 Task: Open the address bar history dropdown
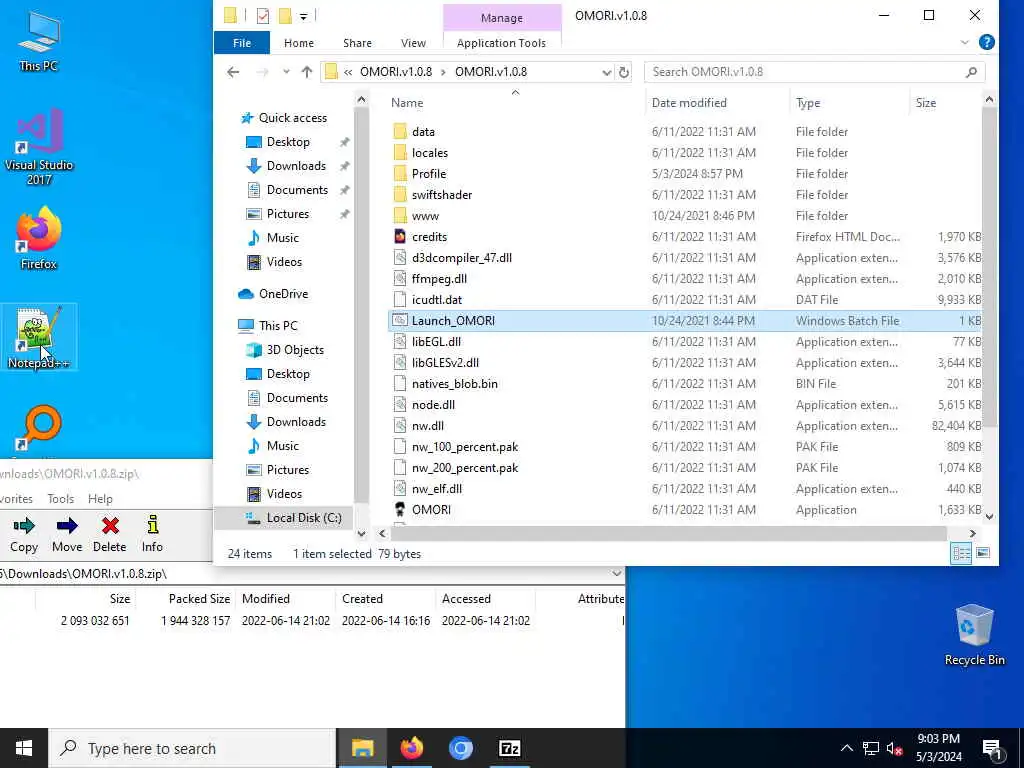606,72
